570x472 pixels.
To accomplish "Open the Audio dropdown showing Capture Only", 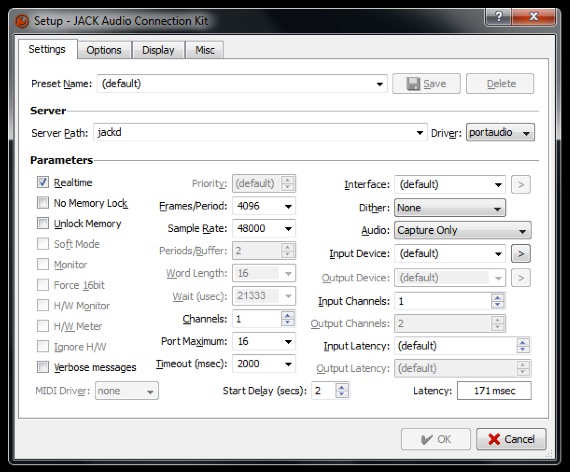I will [463, 230].
